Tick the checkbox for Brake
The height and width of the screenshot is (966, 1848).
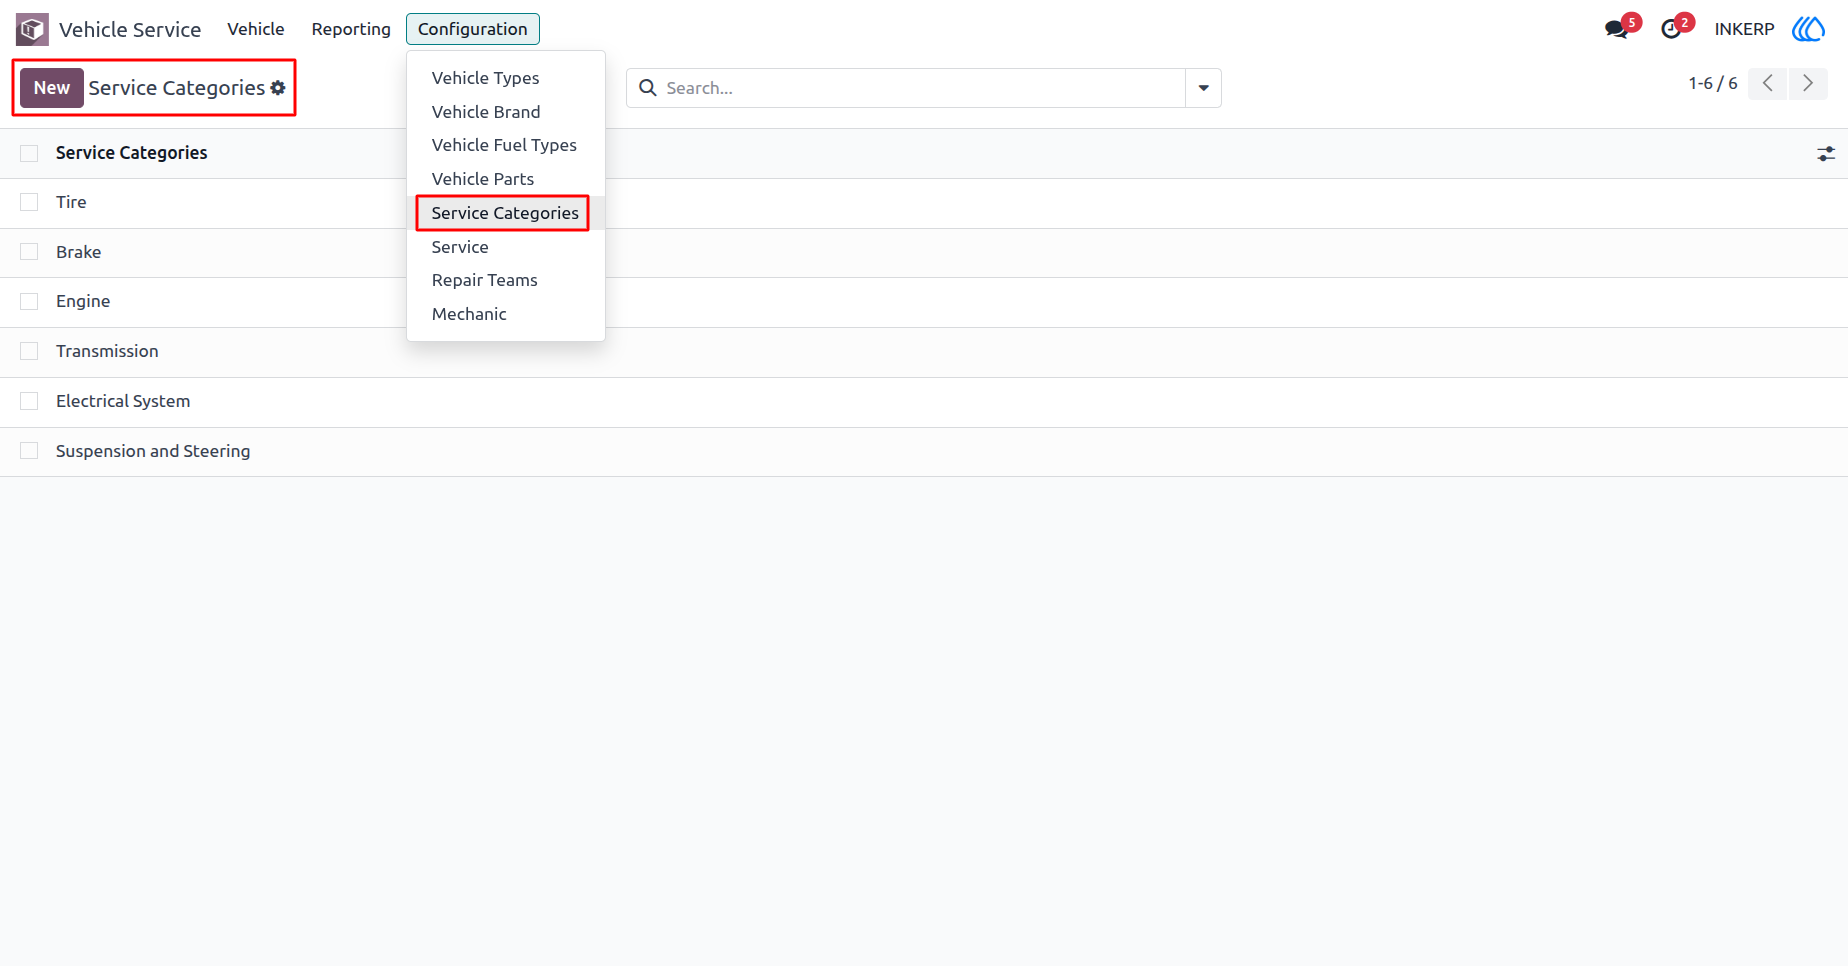pyautogui.click(x=29, y=252)
